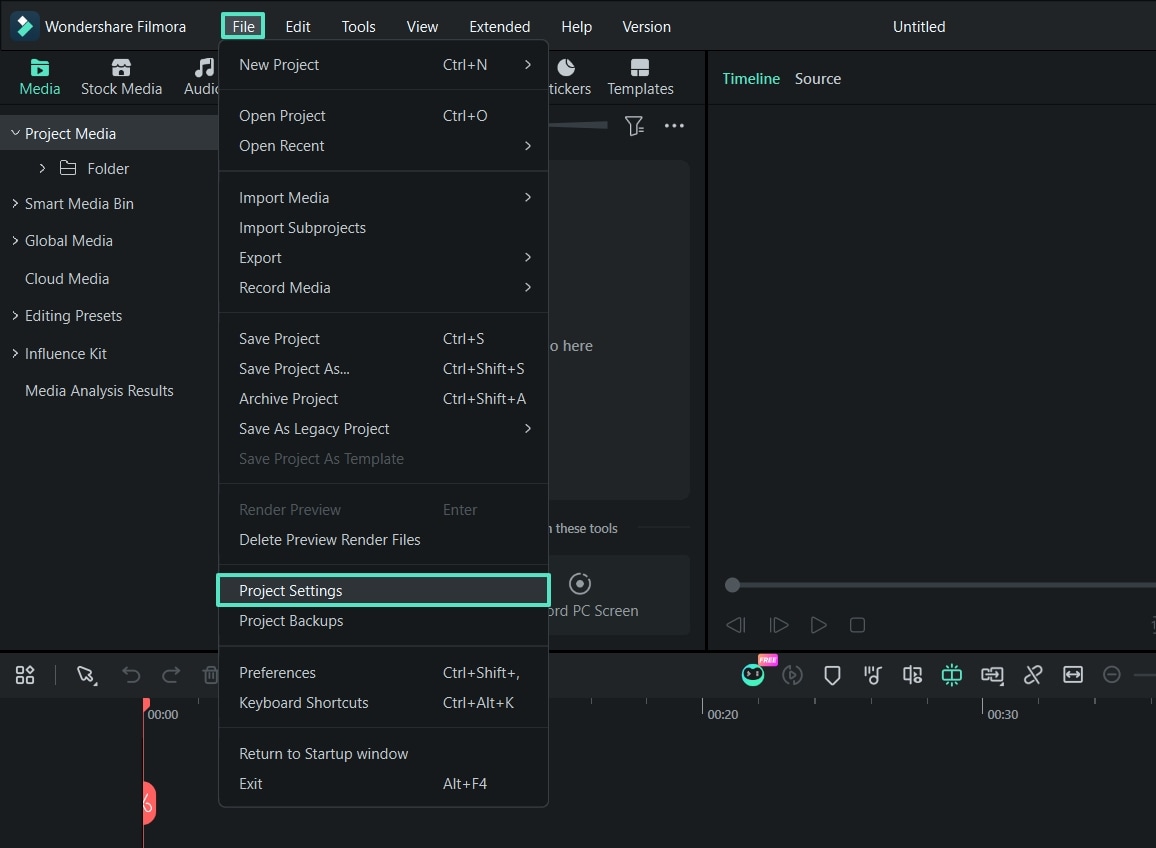The image size is (1156, 848).
Task: Choose Return to Startup window
Action: click(x=383, y=754)
